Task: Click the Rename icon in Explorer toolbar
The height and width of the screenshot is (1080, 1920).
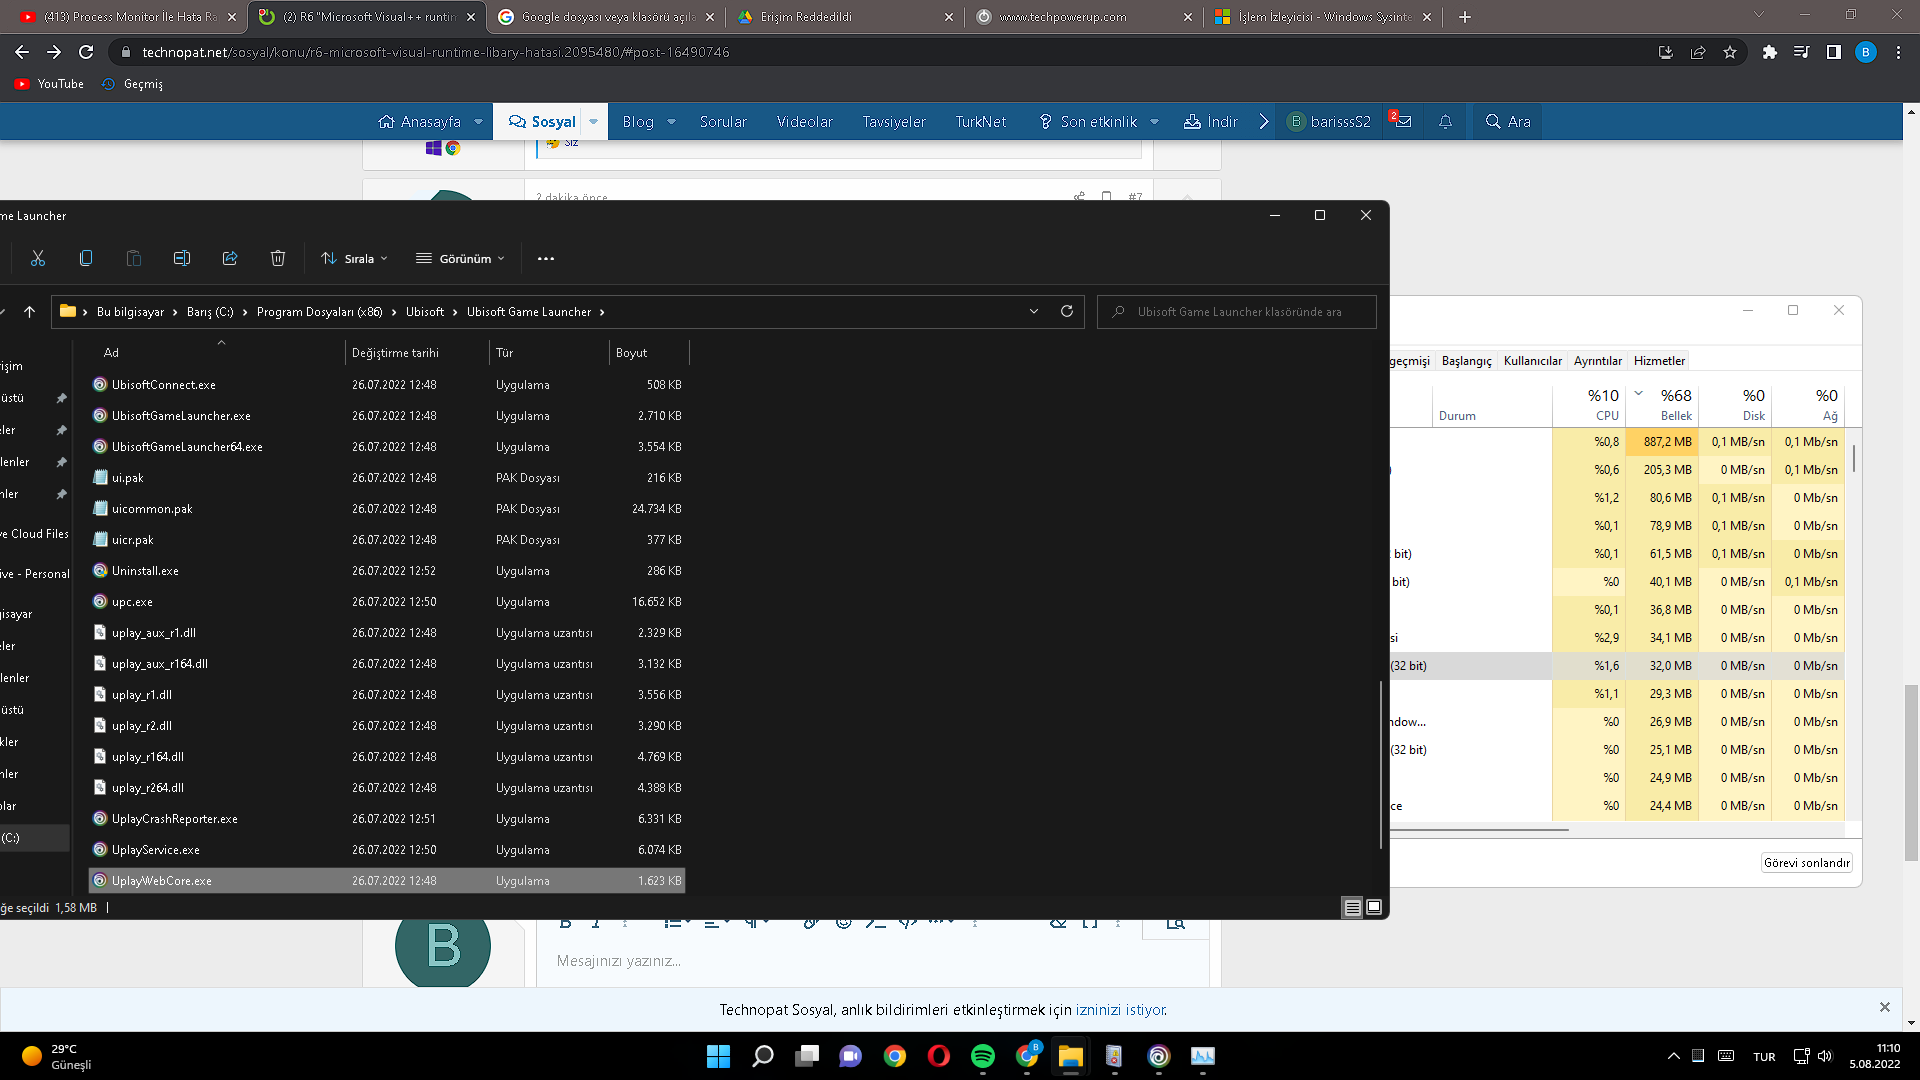Action: click(182, 258)
